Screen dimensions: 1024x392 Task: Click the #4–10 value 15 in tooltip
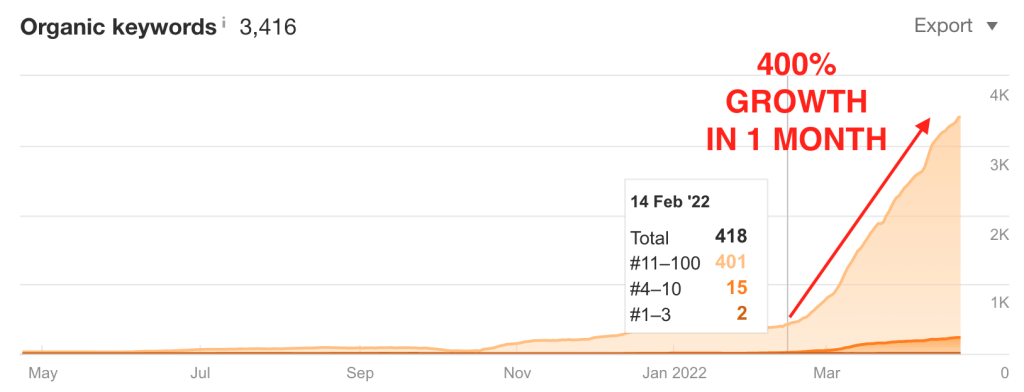point(738,287)
